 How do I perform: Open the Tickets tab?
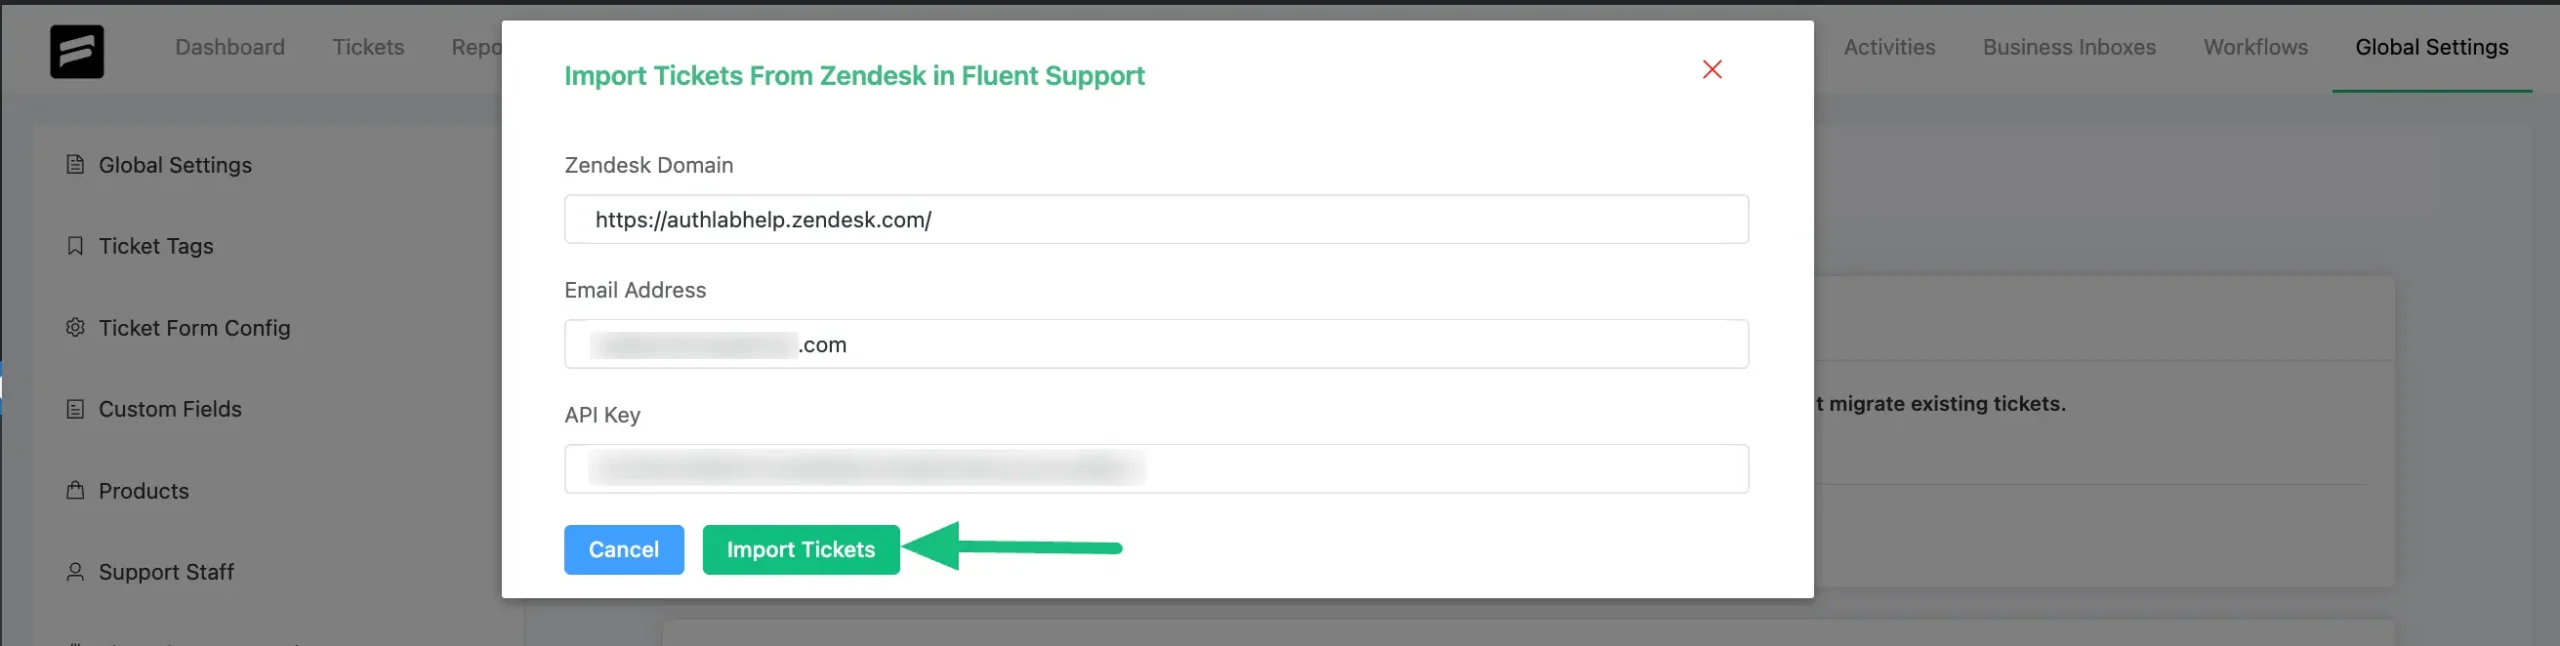point(368,47)
